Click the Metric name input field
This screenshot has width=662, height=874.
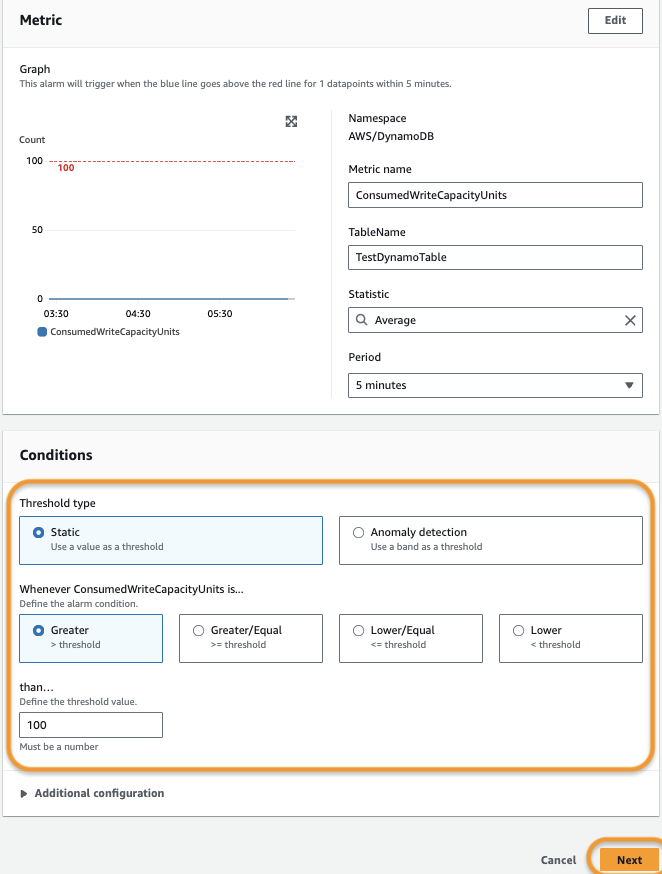[495, 195]
